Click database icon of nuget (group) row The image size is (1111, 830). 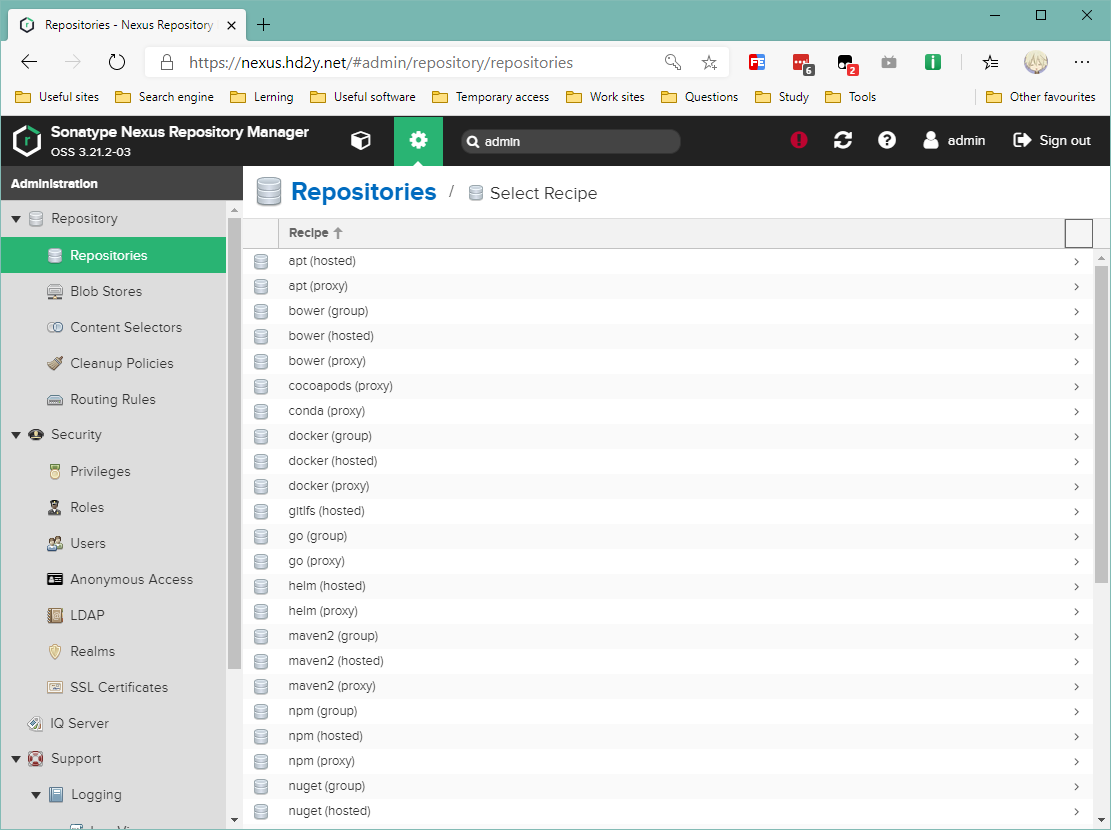click(x=261, y=786)
